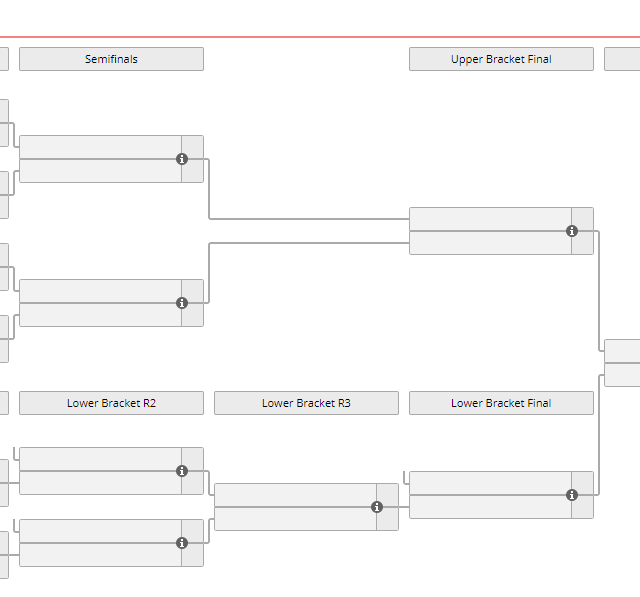
Task: Click the partially visible Grand Final match box
Action: pyautogui.click(x=622, y=362)
